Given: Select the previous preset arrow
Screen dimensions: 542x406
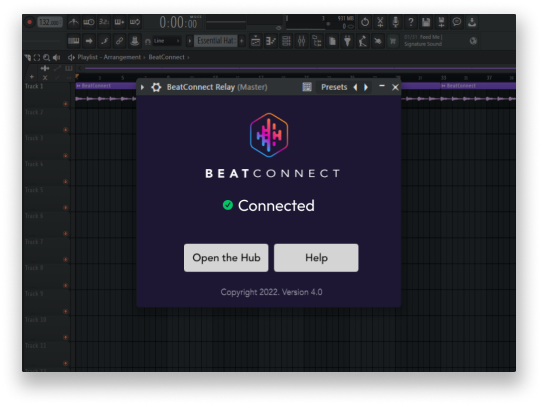Looking at the screenshot, I should [x=355, y=87].
